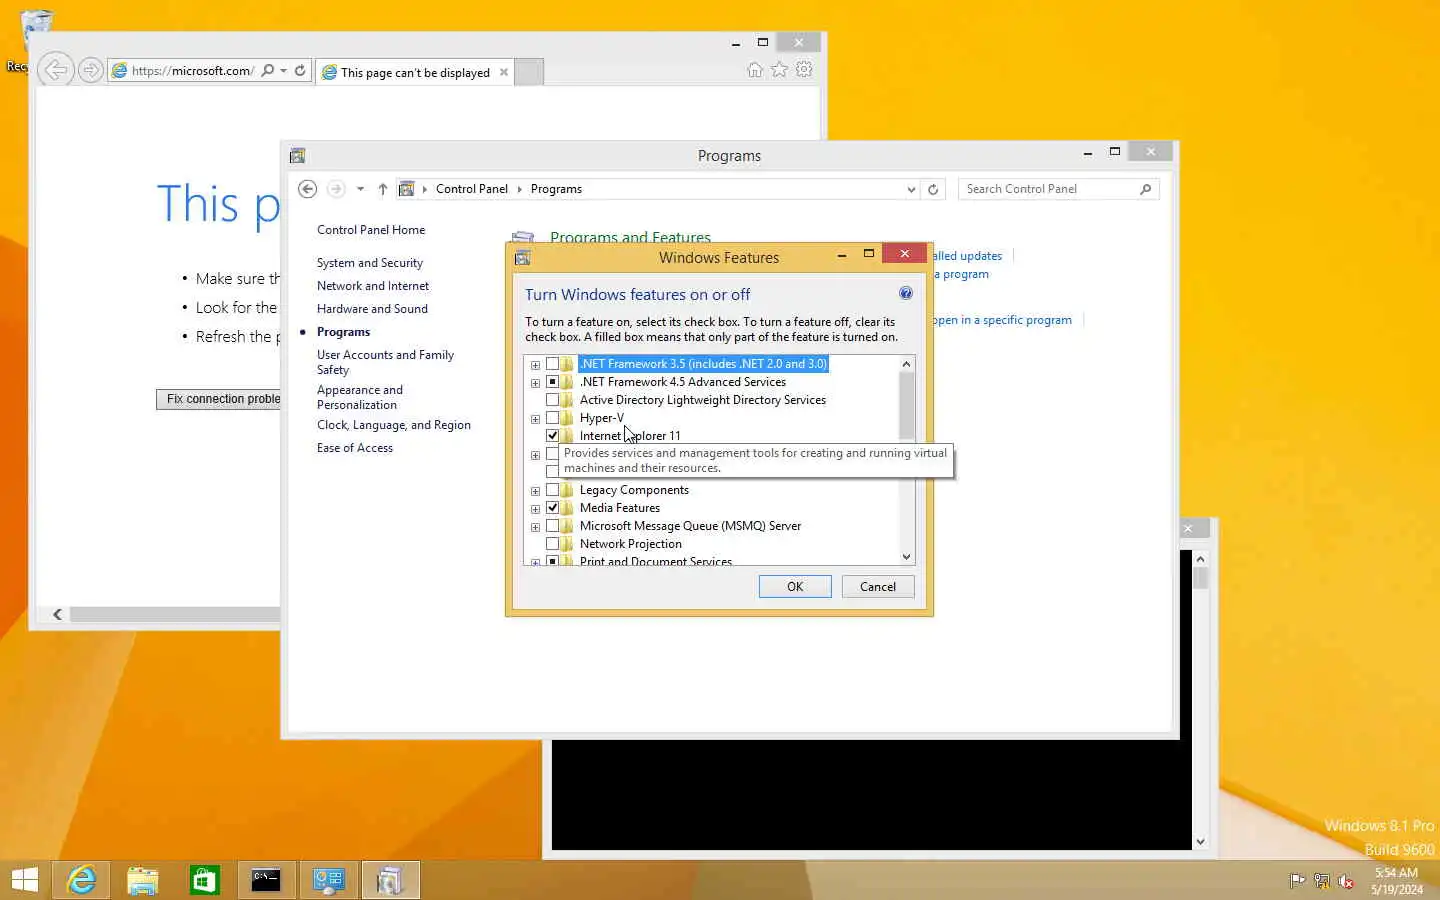Switch to Command Prompt taskbar icon

tap(266, 880)
